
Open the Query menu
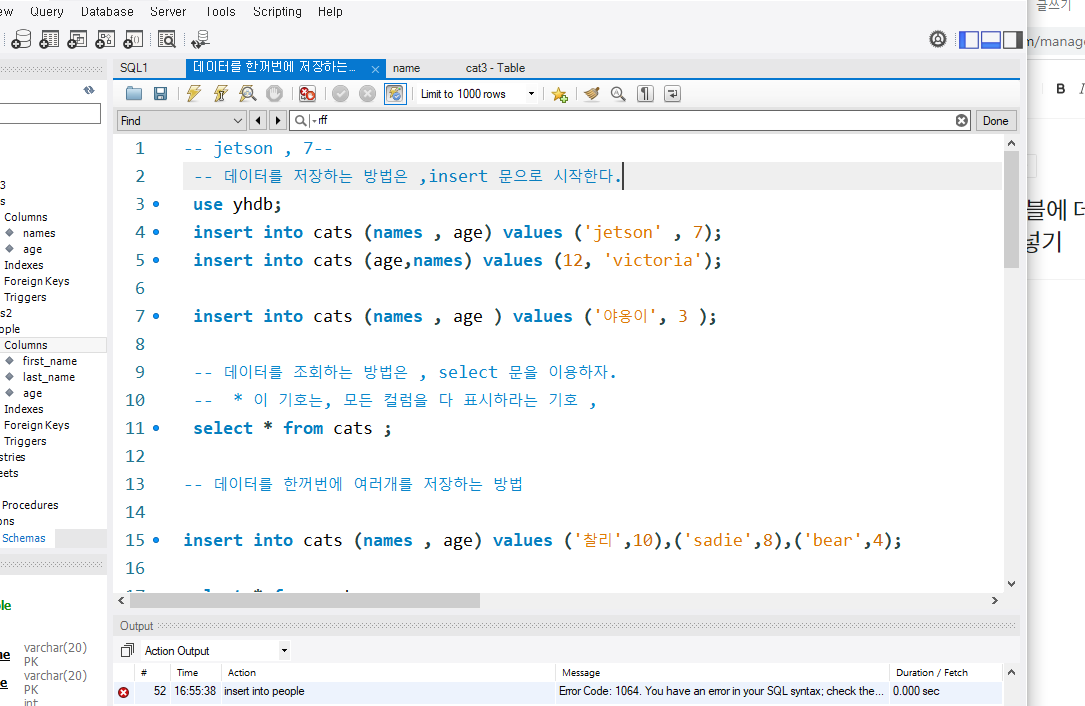coord(47,12)
